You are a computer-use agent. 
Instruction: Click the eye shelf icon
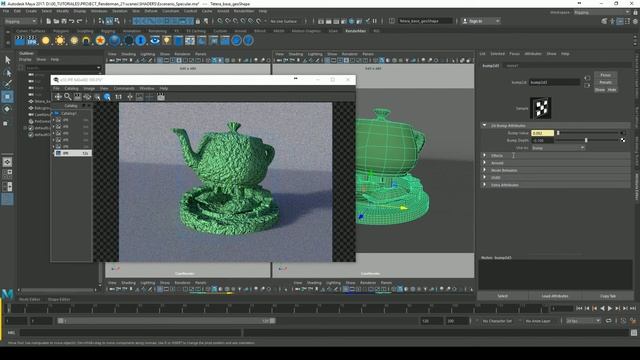tap(155, 40)
